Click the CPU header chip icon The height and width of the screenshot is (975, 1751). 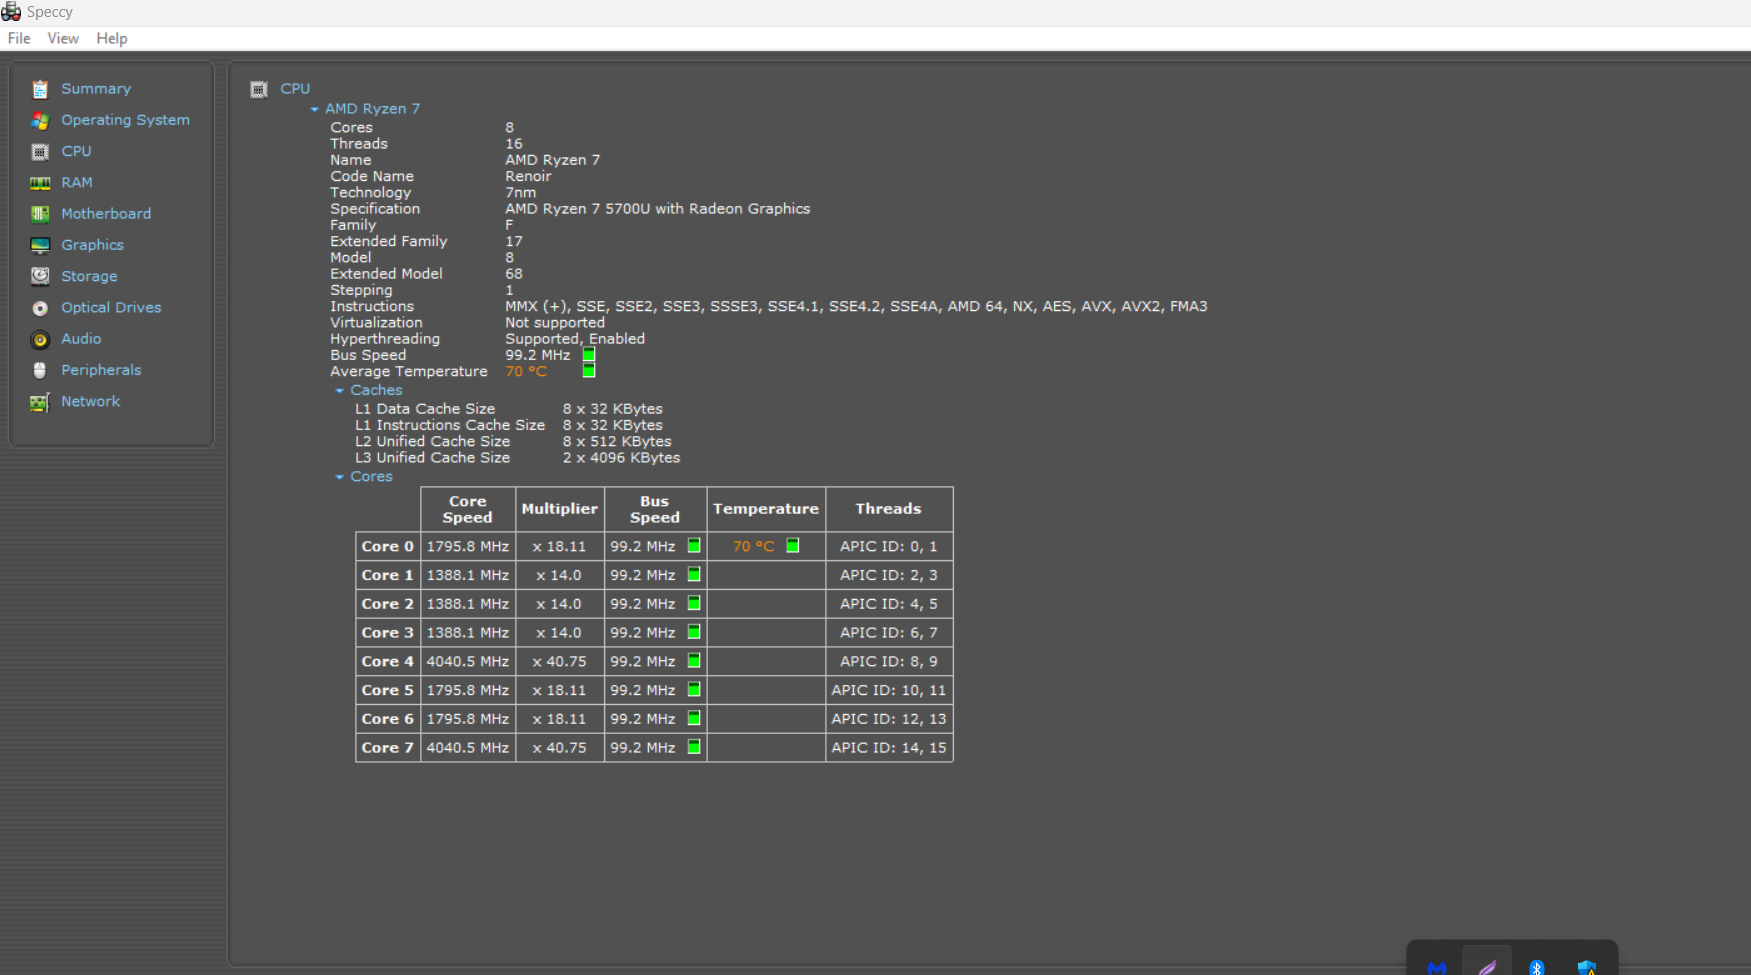(259, 89)
